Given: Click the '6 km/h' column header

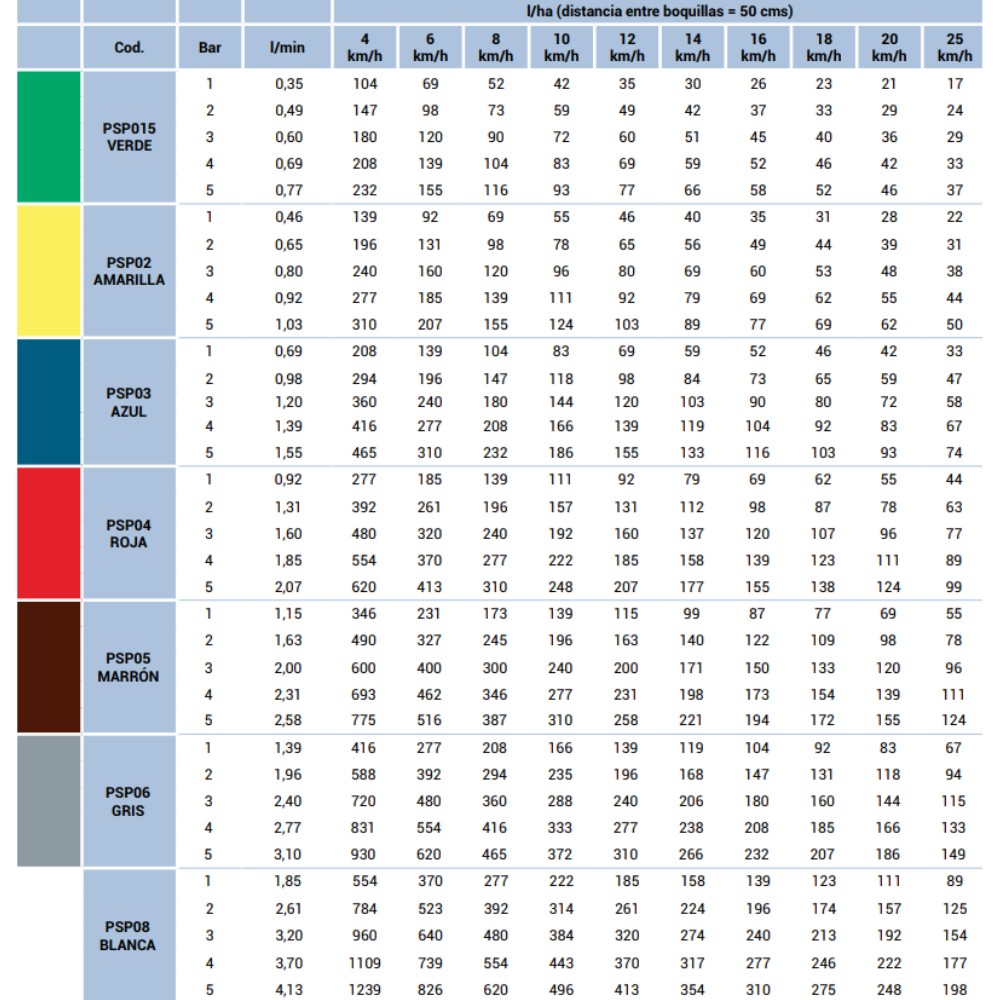Looking at the screenshot, I should [430, 47].
